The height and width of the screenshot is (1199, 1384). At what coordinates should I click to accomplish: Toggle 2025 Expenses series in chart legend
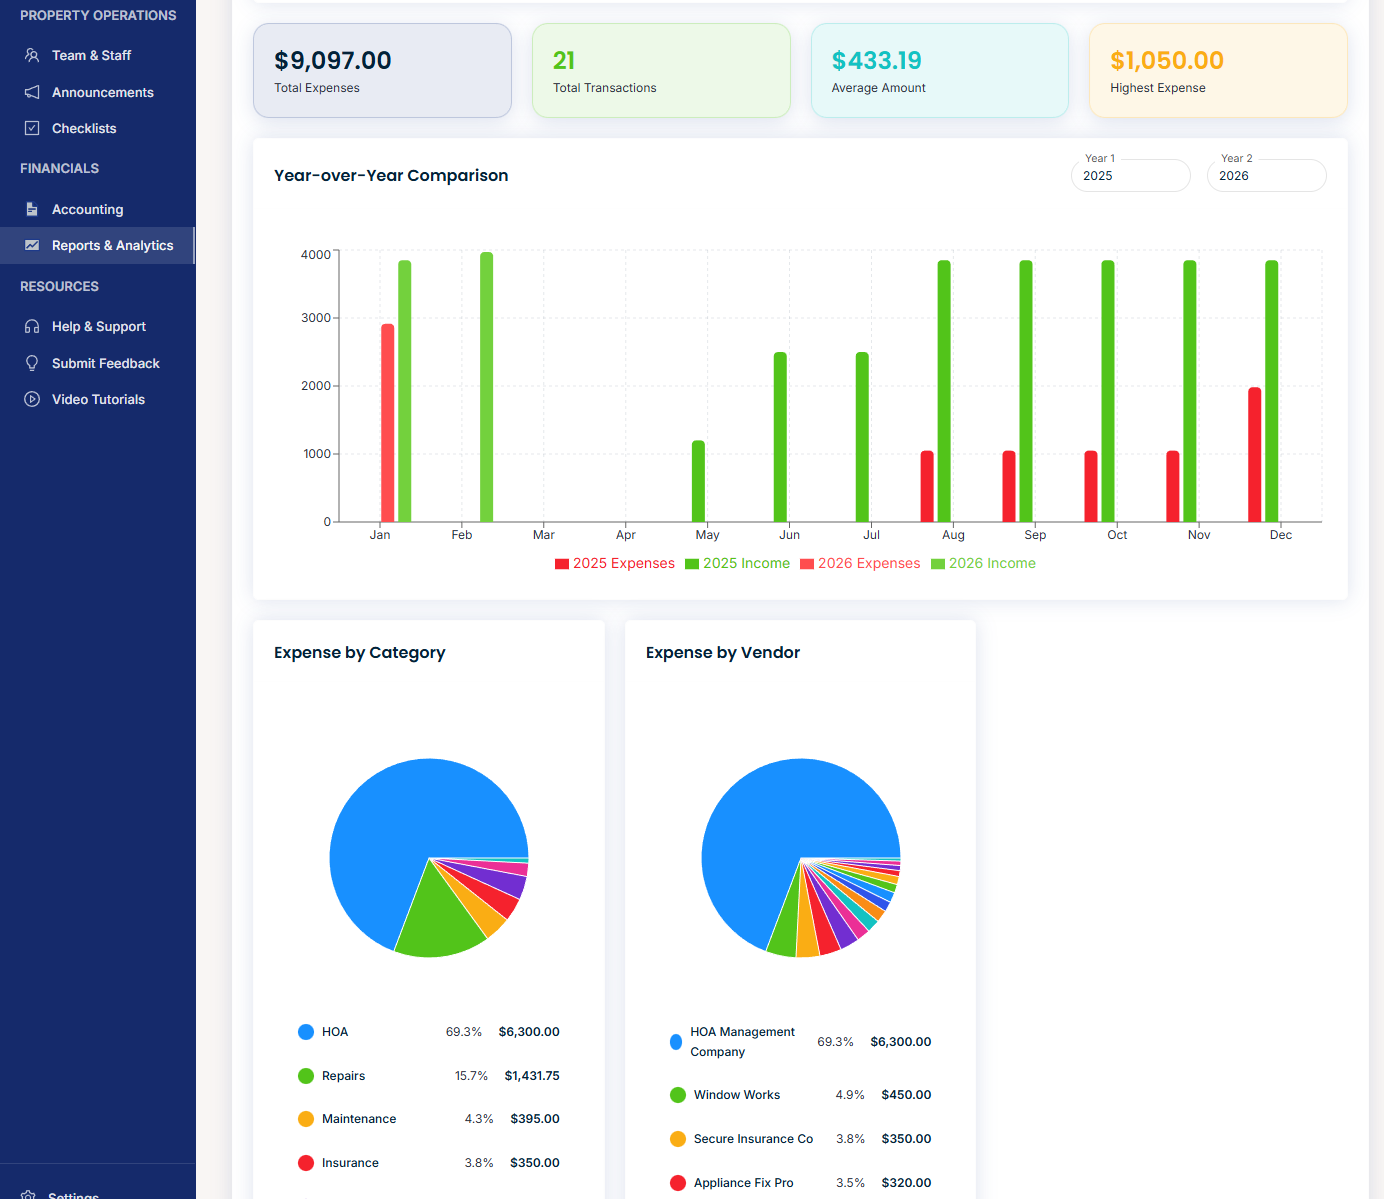click(x=614, y=564)
